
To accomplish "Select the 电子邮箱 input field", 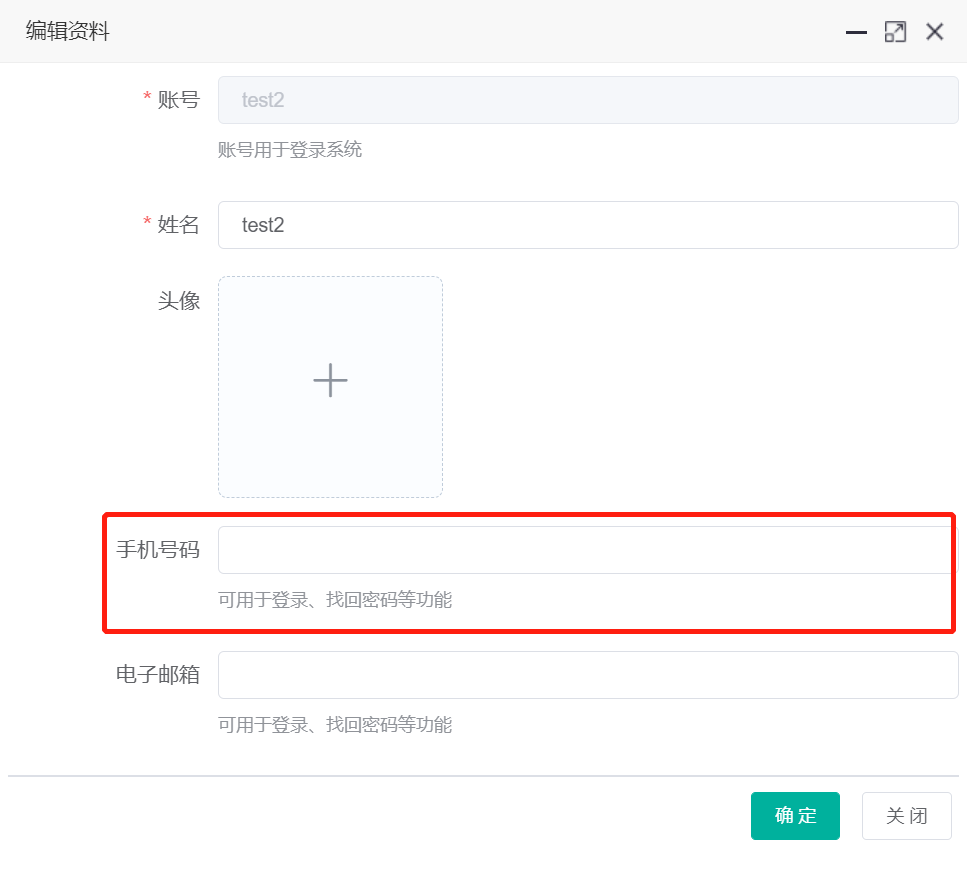I will [588, 675].
